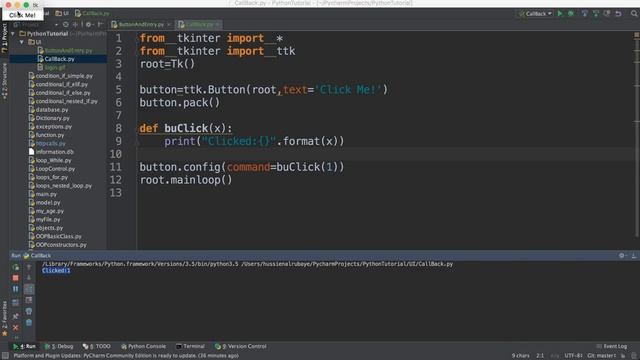Viewport: 640px width, 360px height.
Task: Click the pin tab icon in Run panel
Action: pos(16,316)
